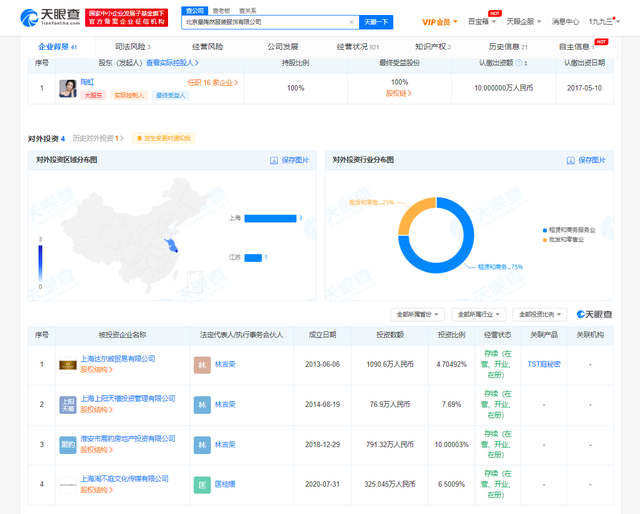640x514 pixels.
Task: Sort by 认缴出资额 using the sort arrows
Action: pos(526,63)
